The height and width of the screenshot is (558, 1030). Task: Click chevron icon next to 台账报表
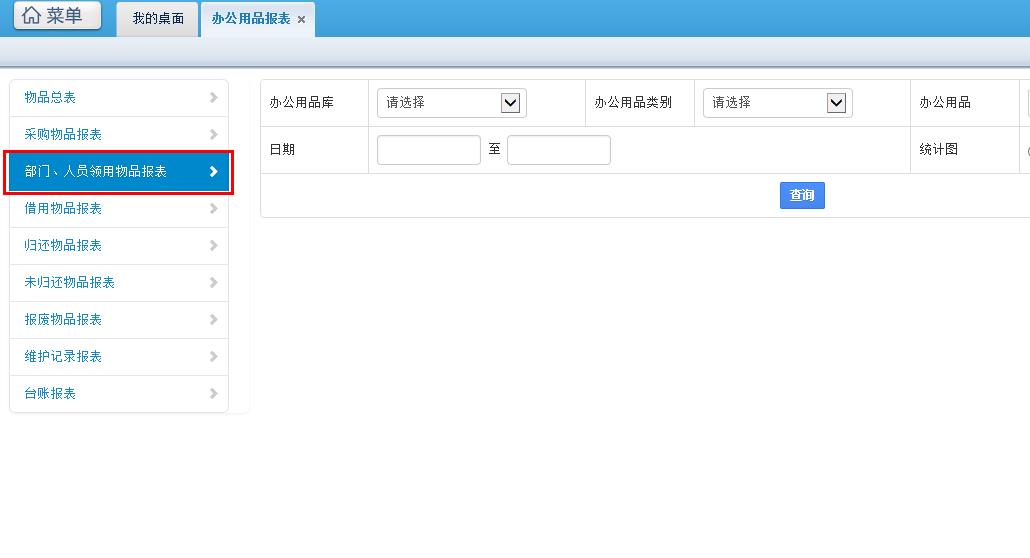pyautogui.click(x=213, y=394)
